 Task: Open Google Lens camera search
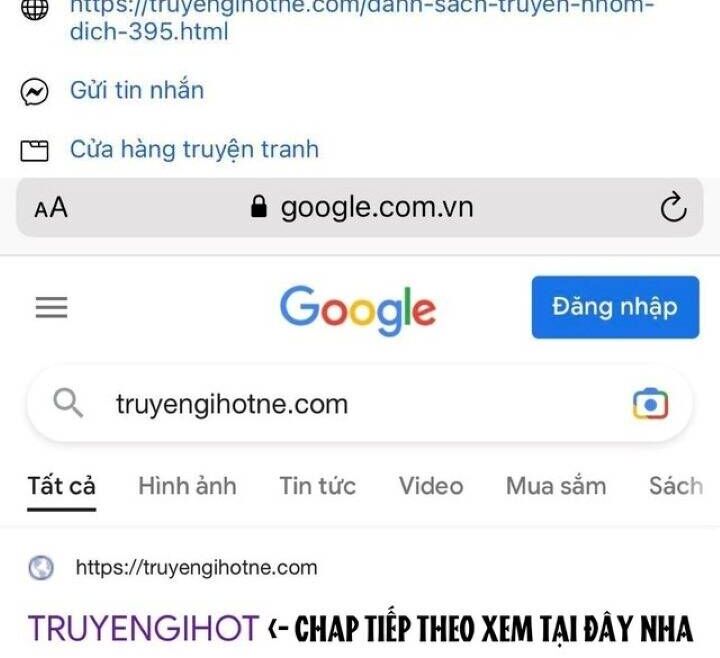pos(650,404)
